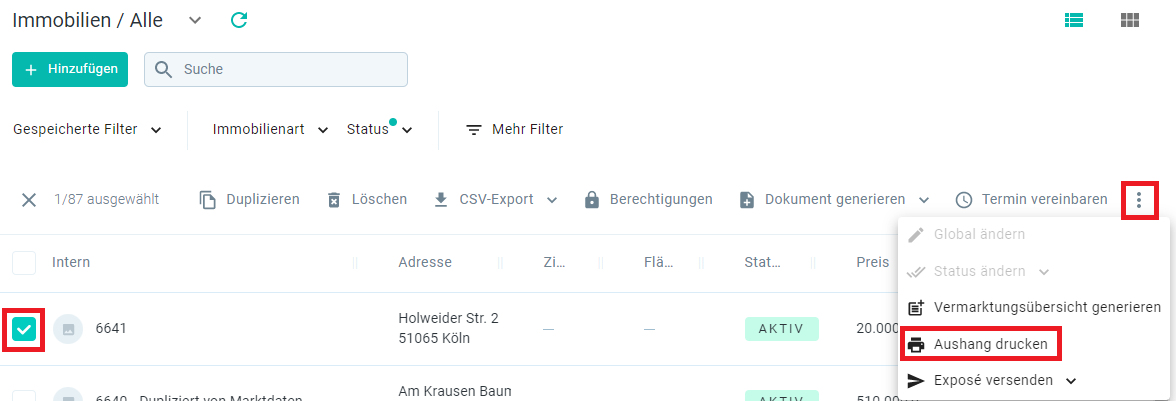The height and width of the screenshot is (401, 1176).
Task: Expand the CSV-Export options arrow
Action: click(552, 200)
